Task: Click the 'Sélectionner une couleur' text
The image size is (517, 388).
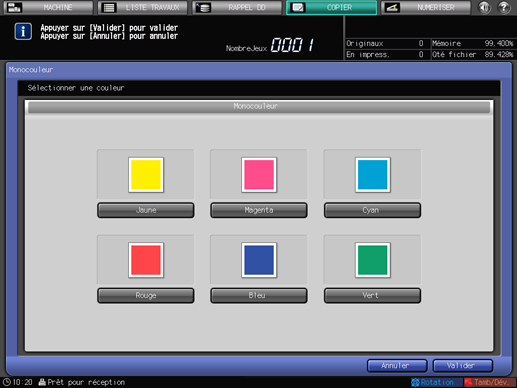Action: (x=76, y=88)
